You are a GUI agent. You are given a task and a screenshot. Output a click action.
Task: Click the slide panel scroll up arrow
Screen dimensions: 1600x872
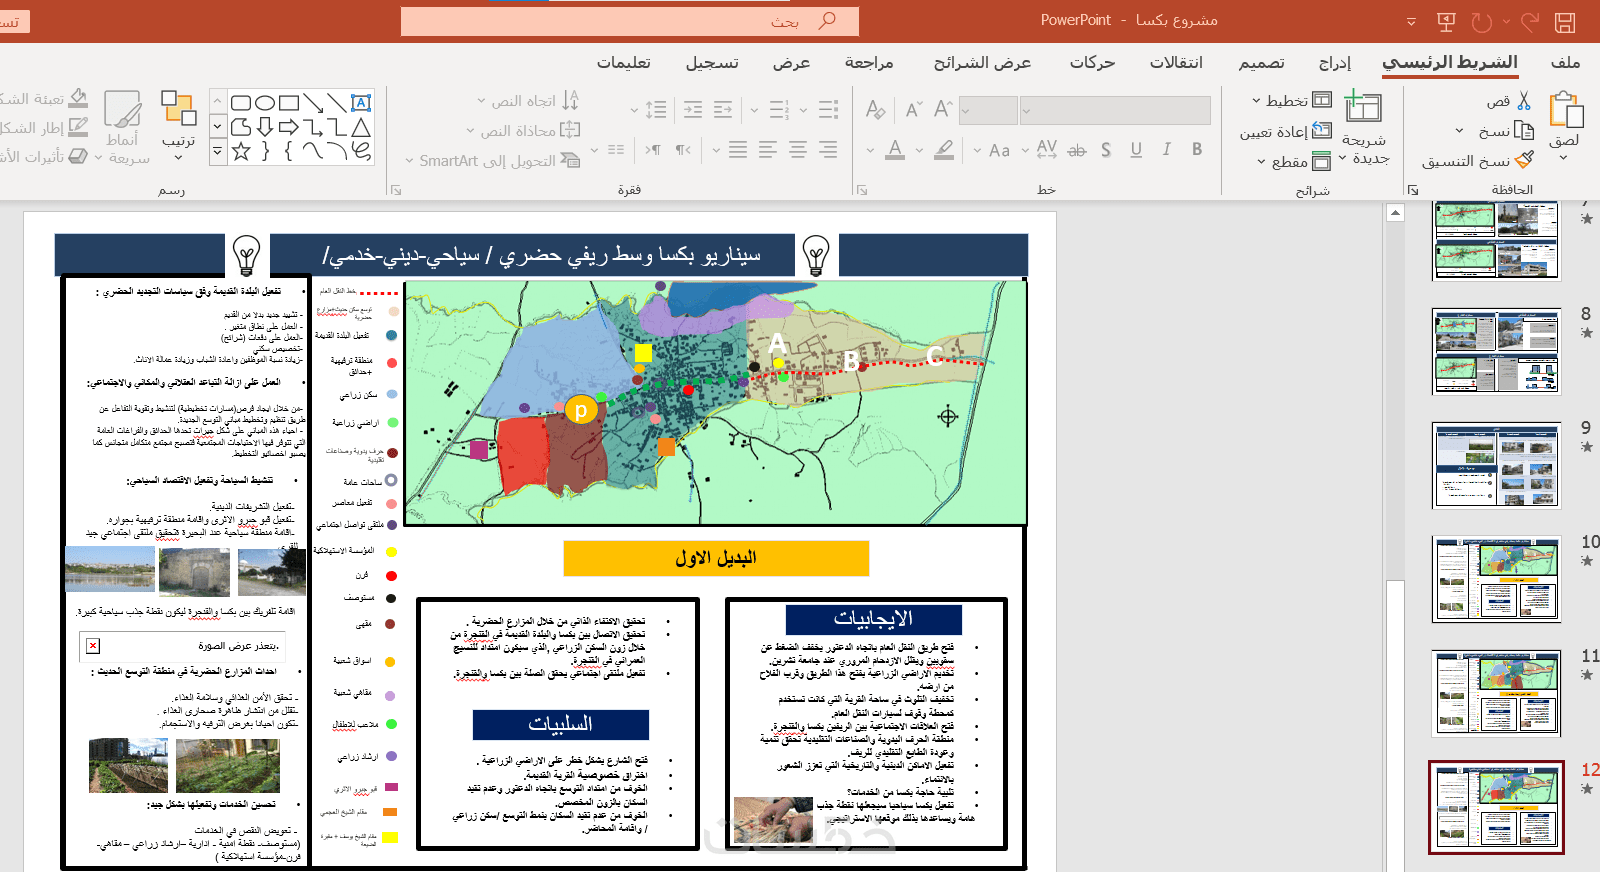coord(1395,213)
